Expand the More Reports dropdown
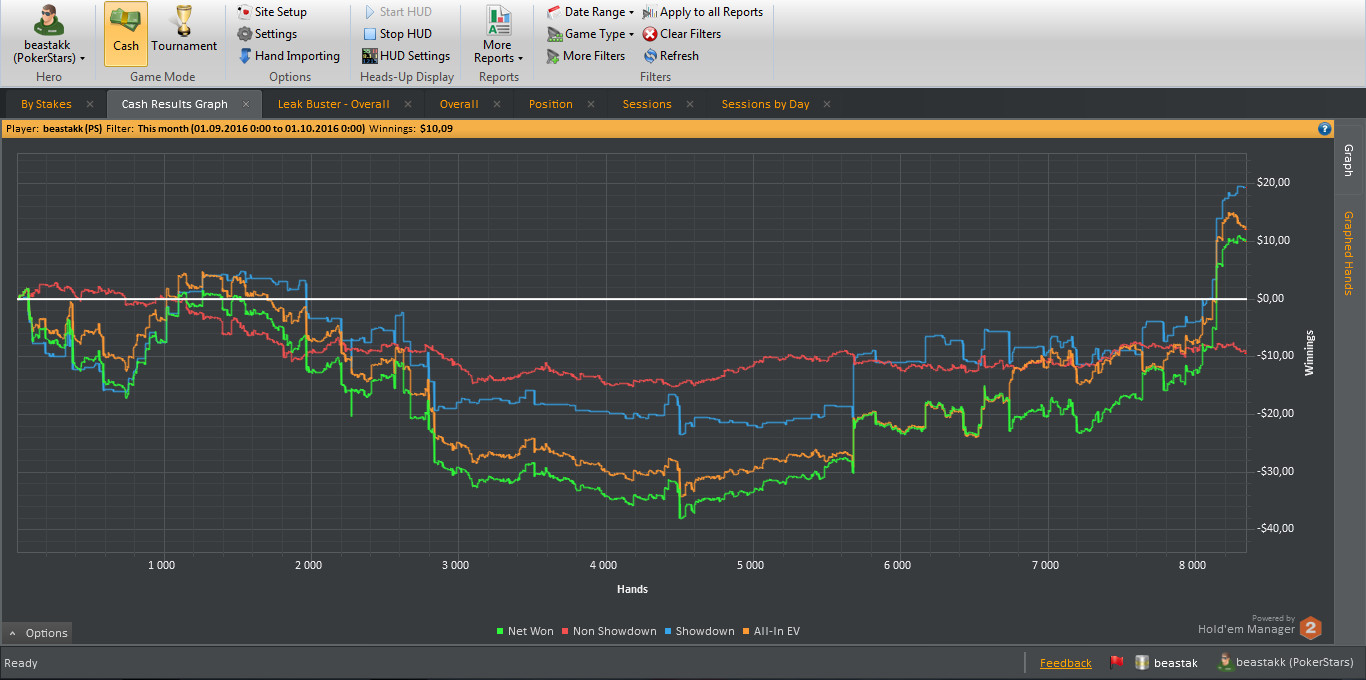Screen dimensions: 1366x680 click(498, 35)
